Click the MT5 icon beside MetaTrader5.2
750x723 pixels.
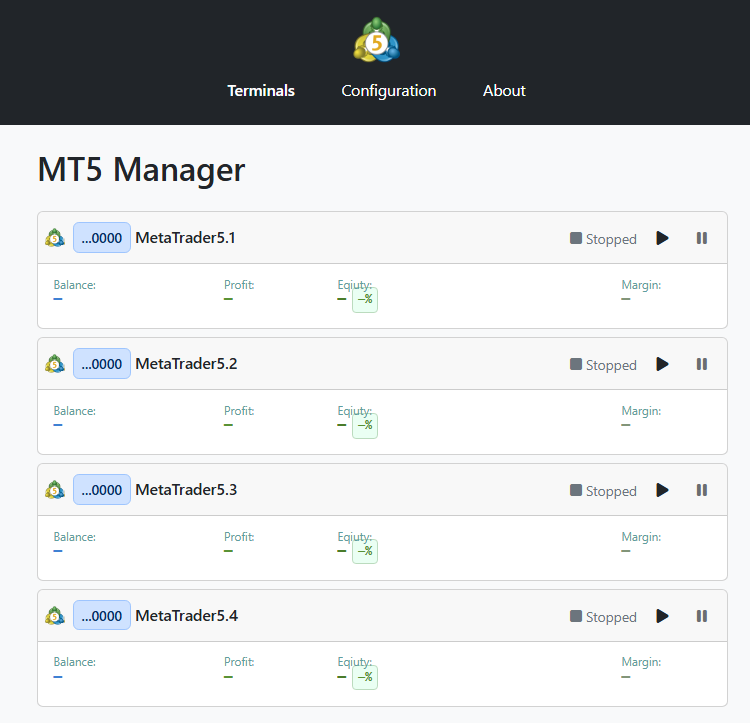[x=55, y=364]
